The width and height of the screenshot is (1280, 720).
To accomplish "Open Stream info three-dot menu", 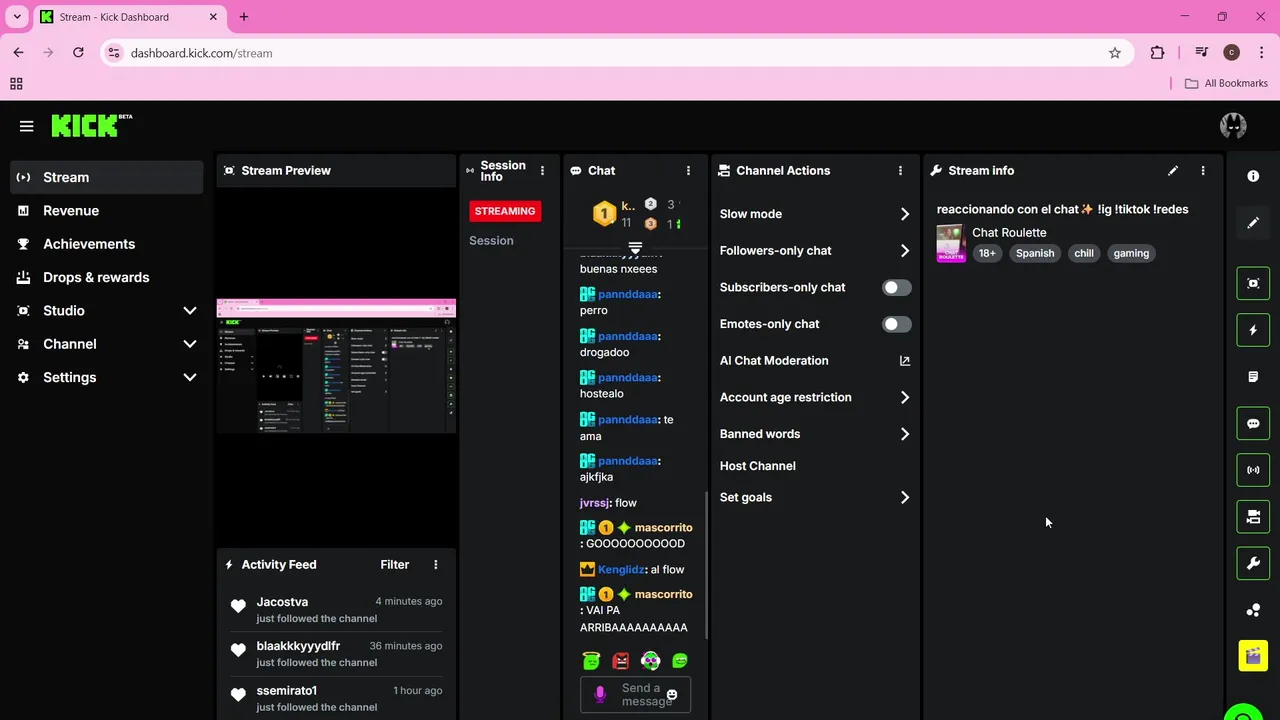I will coord(1203,171).
